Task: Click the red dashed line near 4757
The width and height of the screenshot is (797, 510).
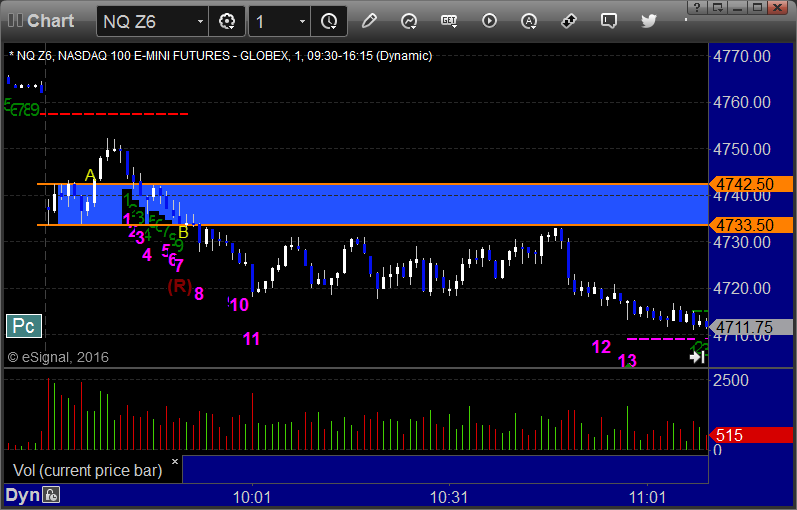Action: point(114,114)
